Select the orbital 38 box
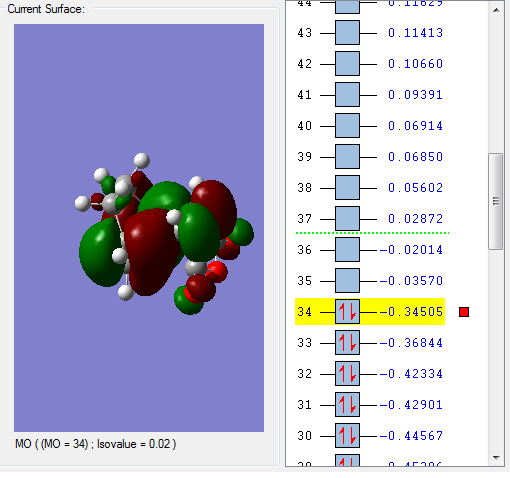The image size is (510, 478). point(347,188)
